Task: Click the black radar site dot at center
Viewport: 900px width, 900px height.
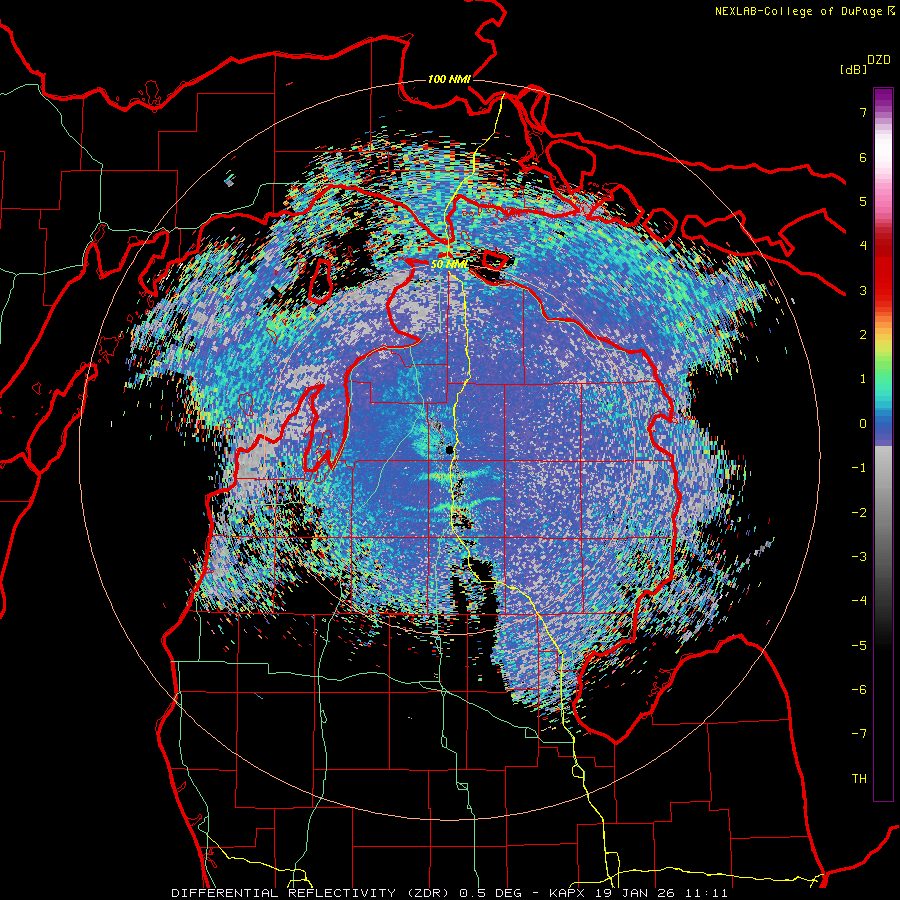Action: point(449,449)
